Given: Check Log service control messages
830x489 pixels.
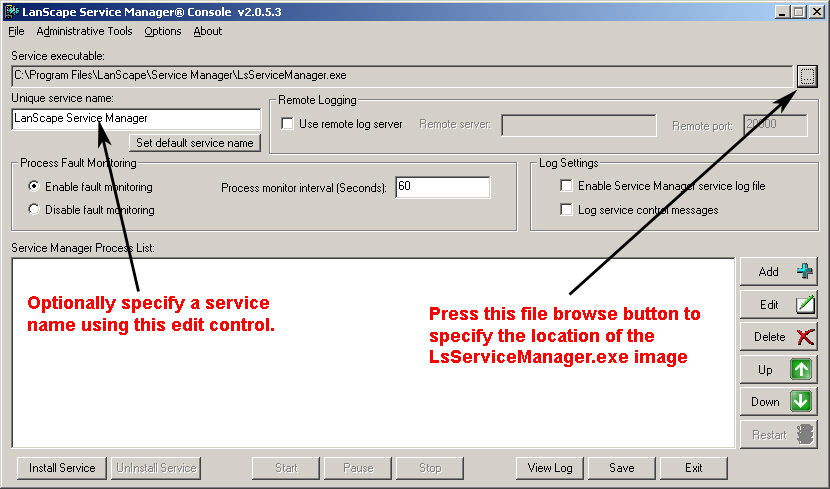Looking at the screenshot, I should [566, 210].
